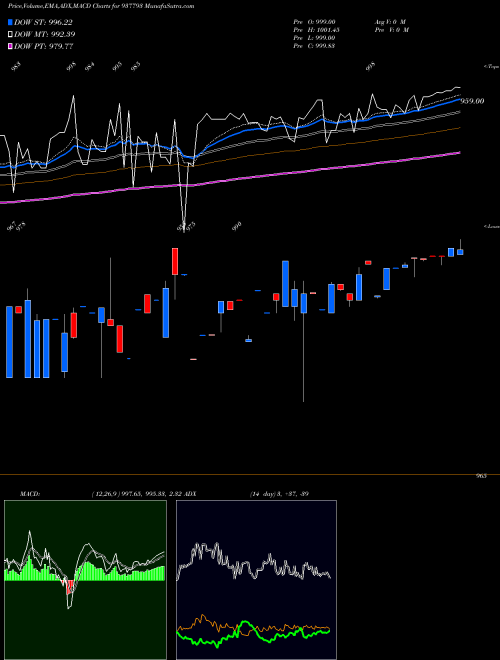This screenshot has width=500, height=660.
Task: Click the 963 axis label near orange line
Action: click(x=481, y=476)
